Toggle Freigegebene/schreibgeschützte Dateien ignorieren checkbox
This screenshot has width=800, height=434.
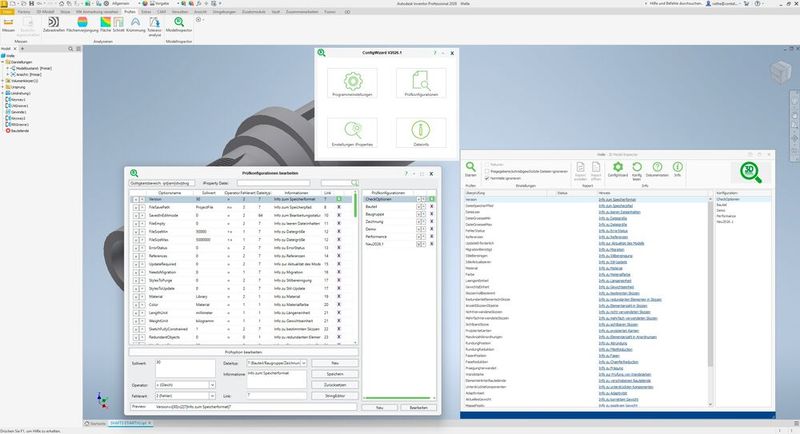point(487,171)
